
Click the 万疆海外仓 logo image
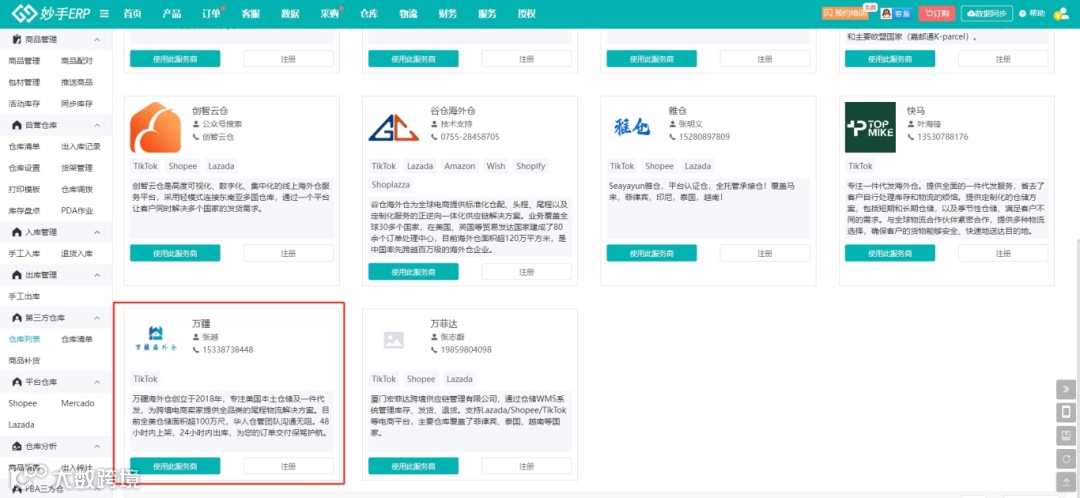(x=156, y=340)
